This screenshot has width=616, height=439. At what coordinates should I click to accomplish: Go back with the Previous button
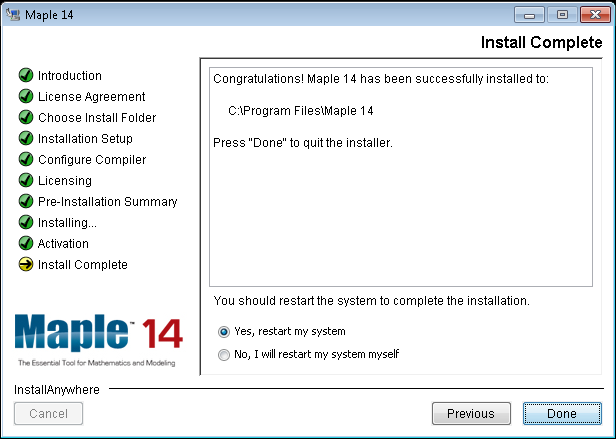click(x=471, y=413)
